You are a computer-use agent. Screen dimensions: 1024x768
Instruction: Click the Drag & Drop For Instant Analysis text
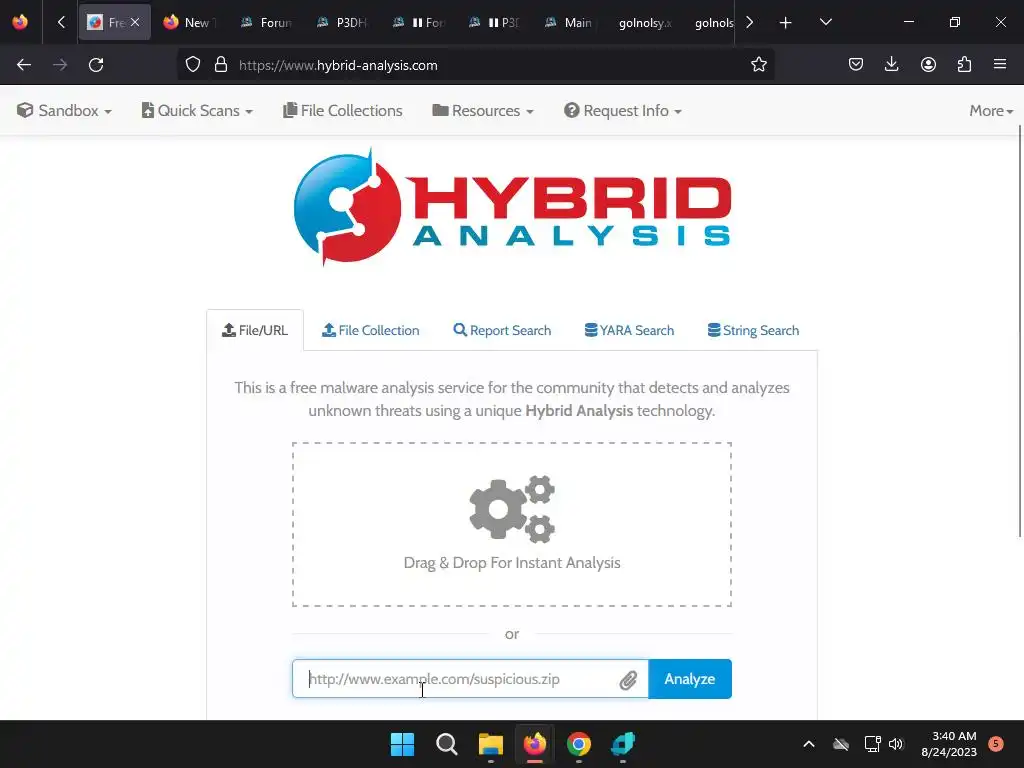coord(512,562)
